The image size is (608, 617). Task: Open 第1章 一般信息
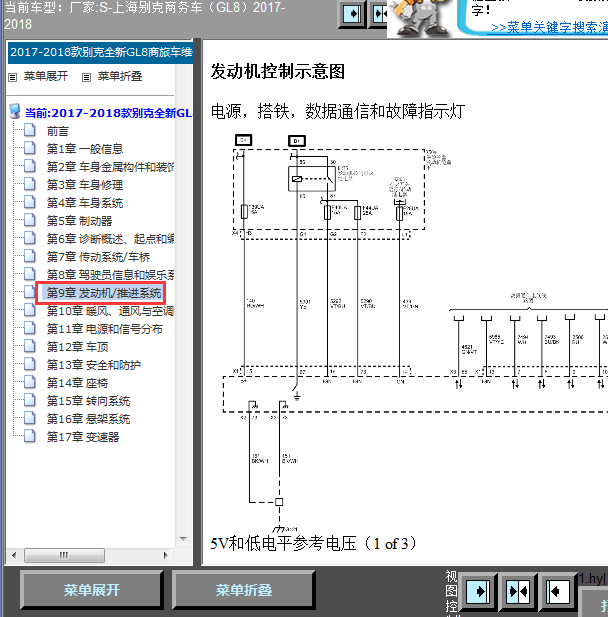click(x=85, y=149)
